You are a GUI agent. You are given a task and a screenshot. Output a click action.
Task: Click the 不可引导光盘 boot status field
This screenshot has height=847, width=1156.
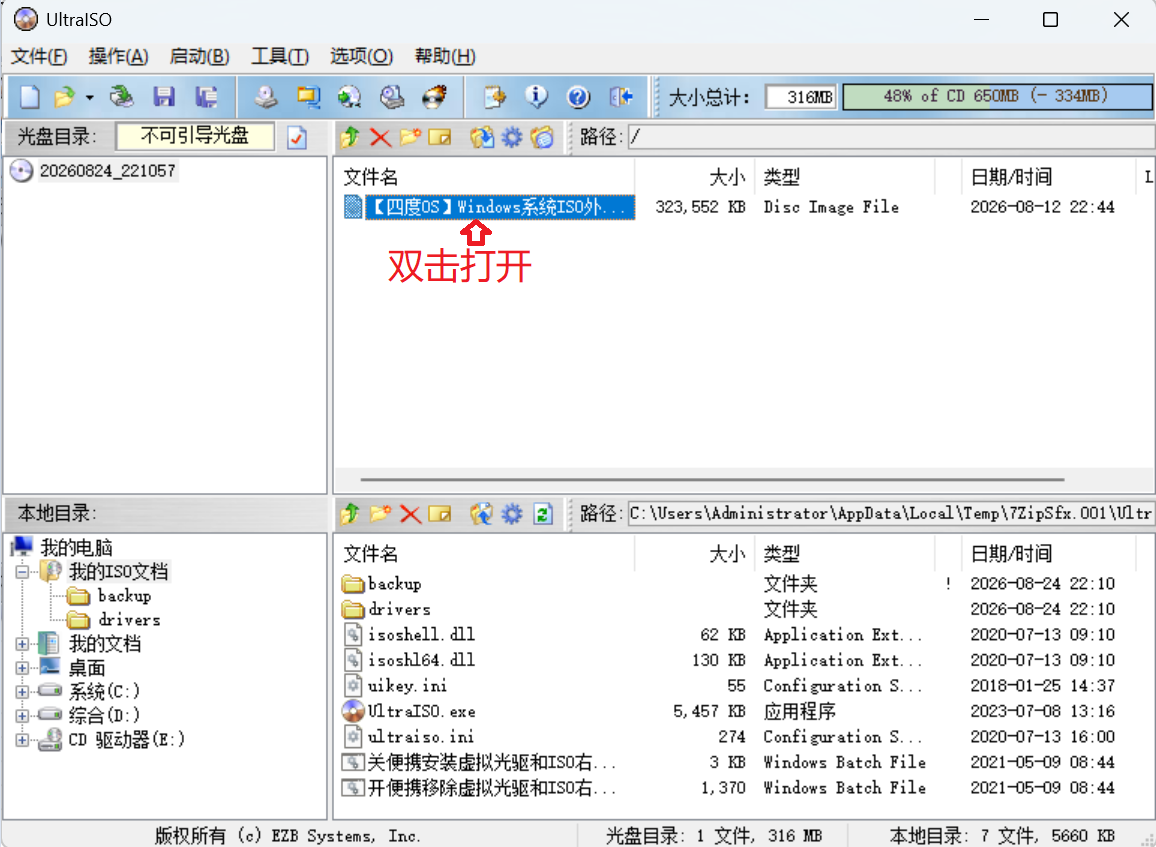tap(195, 136)
